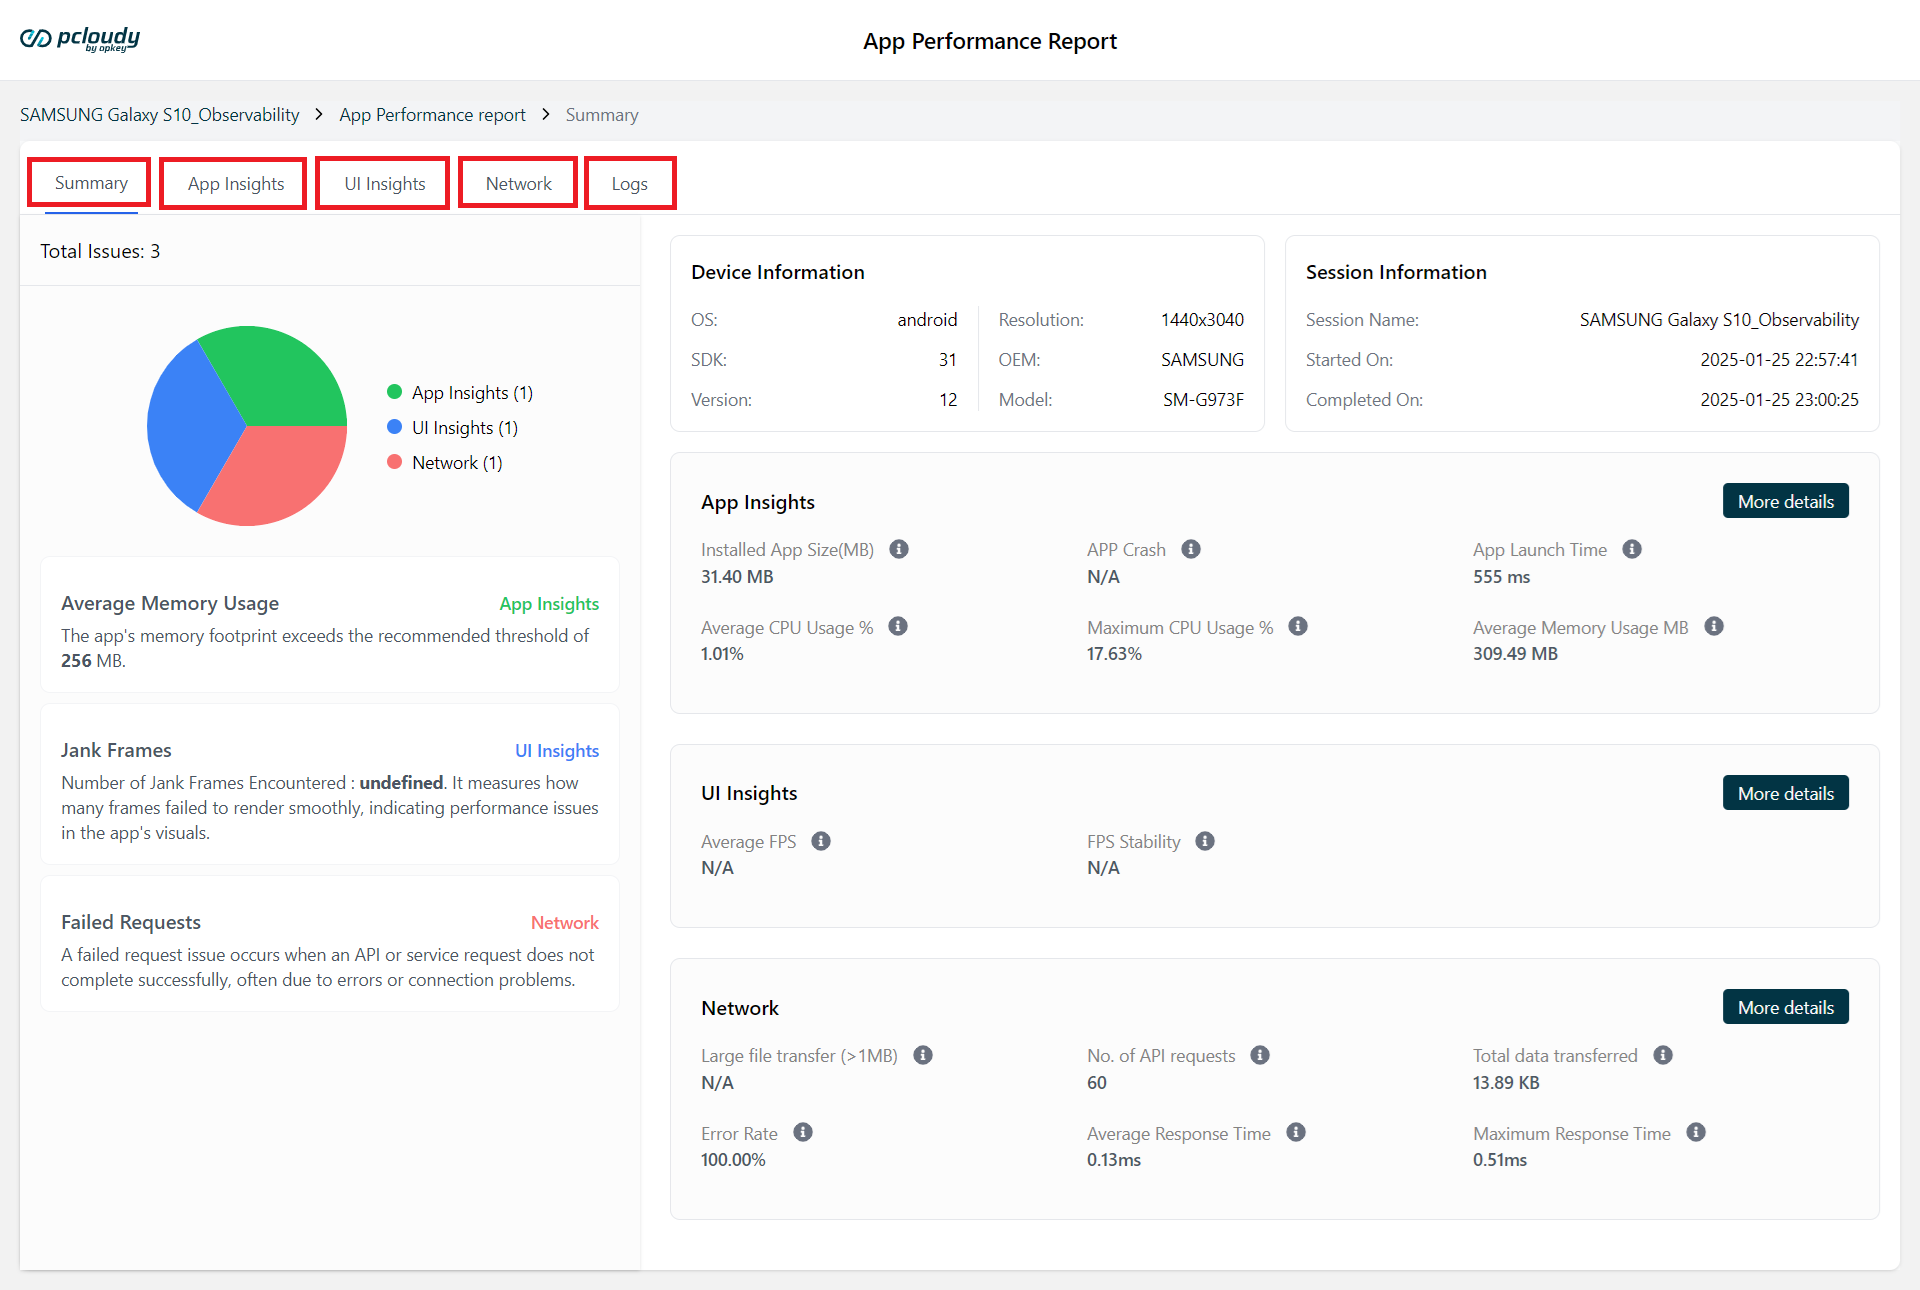The image size is (1920, 1290).
Task: Click info icon next to FPS Stability
Action: click(x=1205, y=841)
